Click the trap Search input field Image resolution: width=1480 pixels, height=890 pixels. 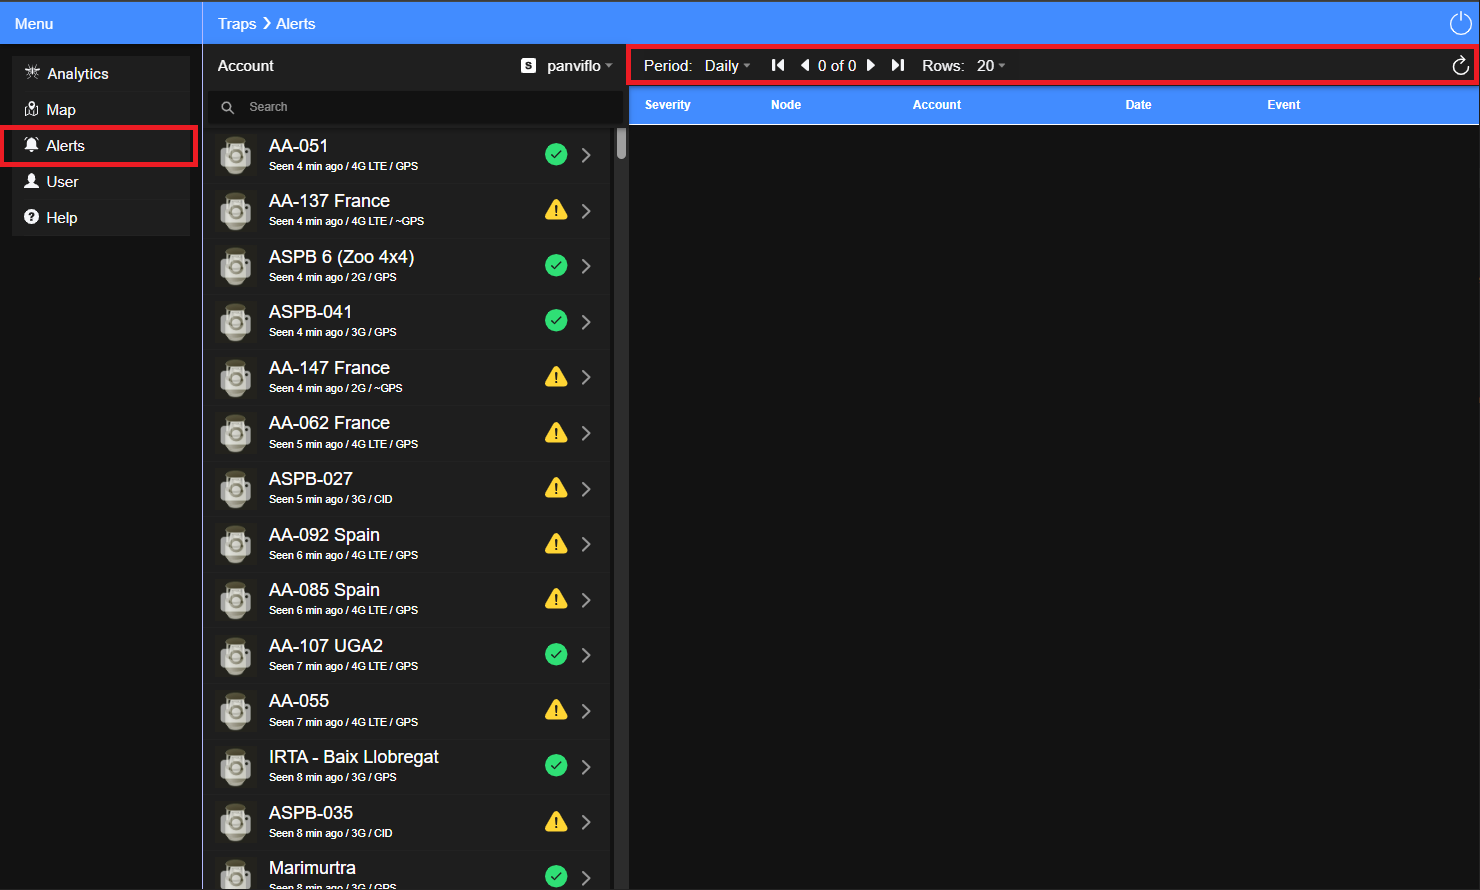click(415, 107)
